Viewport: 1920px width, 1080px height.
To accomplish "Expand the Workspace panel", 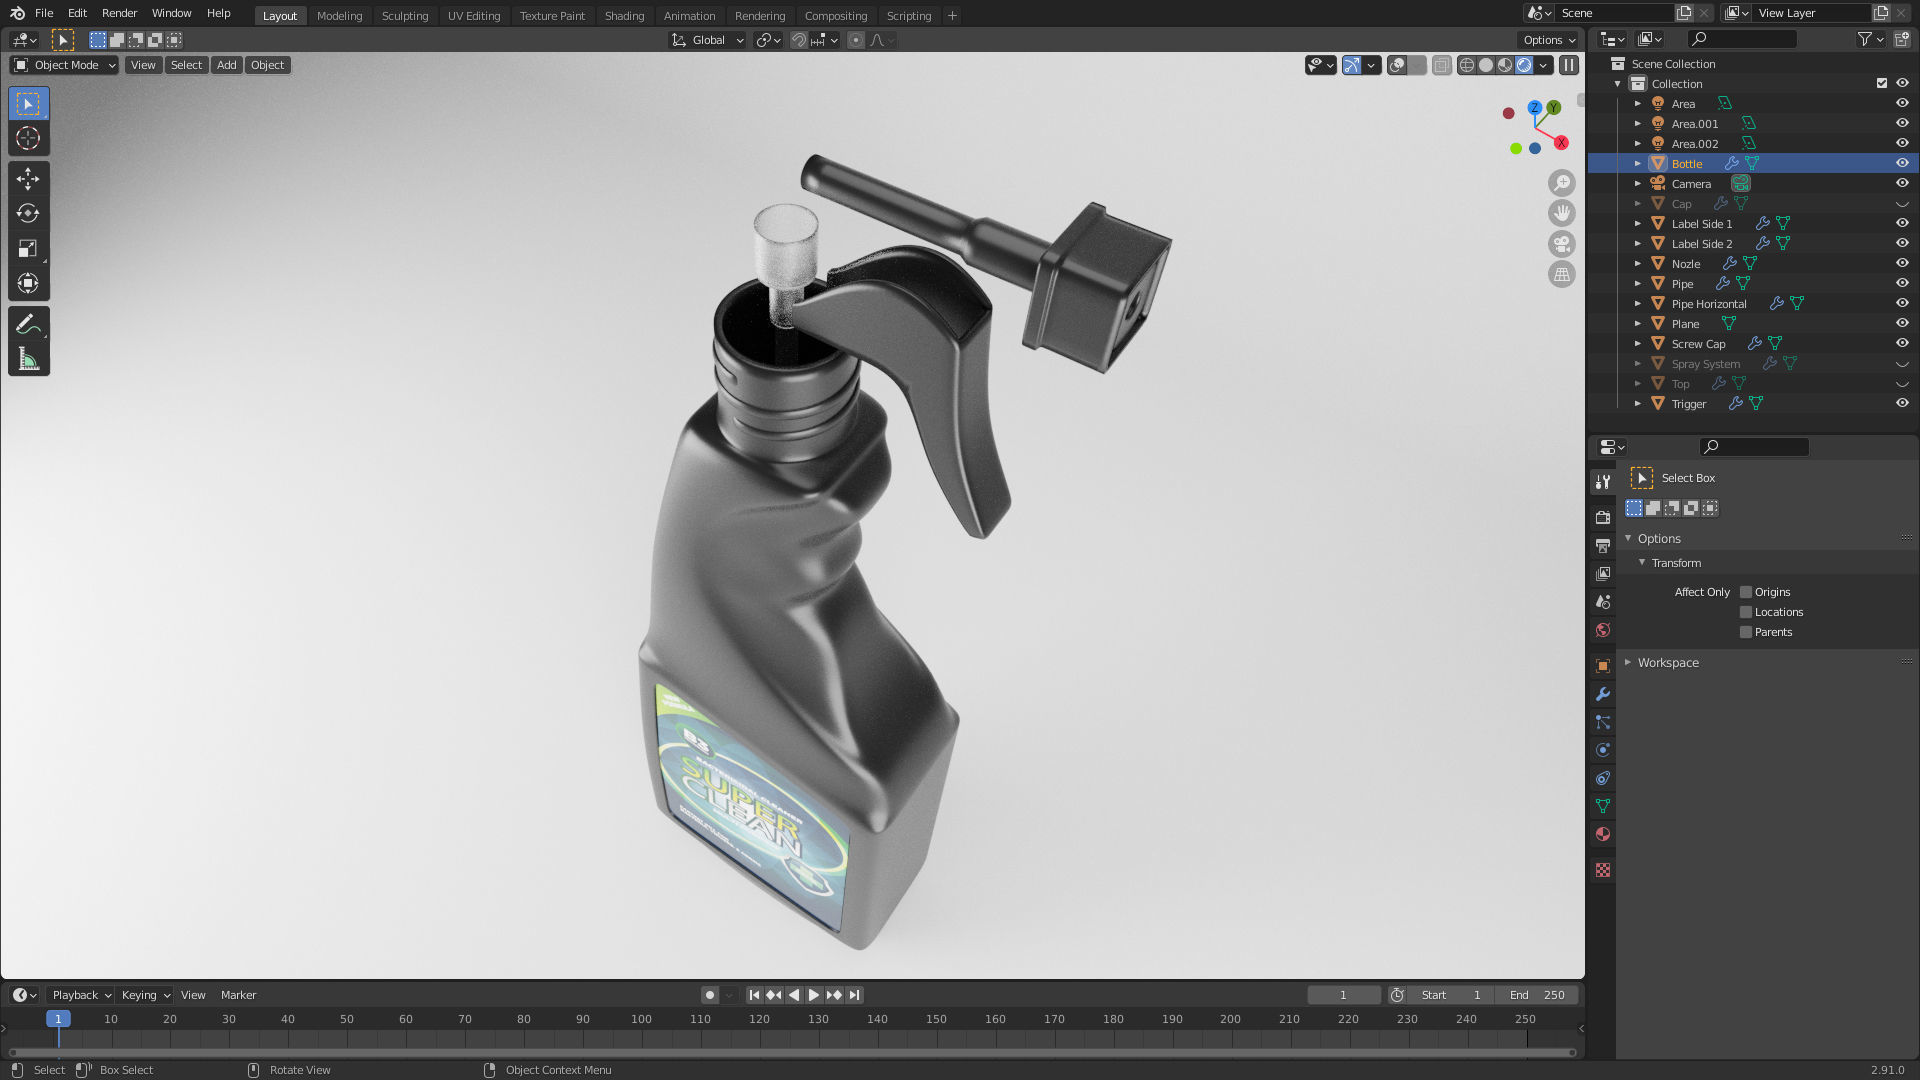I will [1628, 662].
